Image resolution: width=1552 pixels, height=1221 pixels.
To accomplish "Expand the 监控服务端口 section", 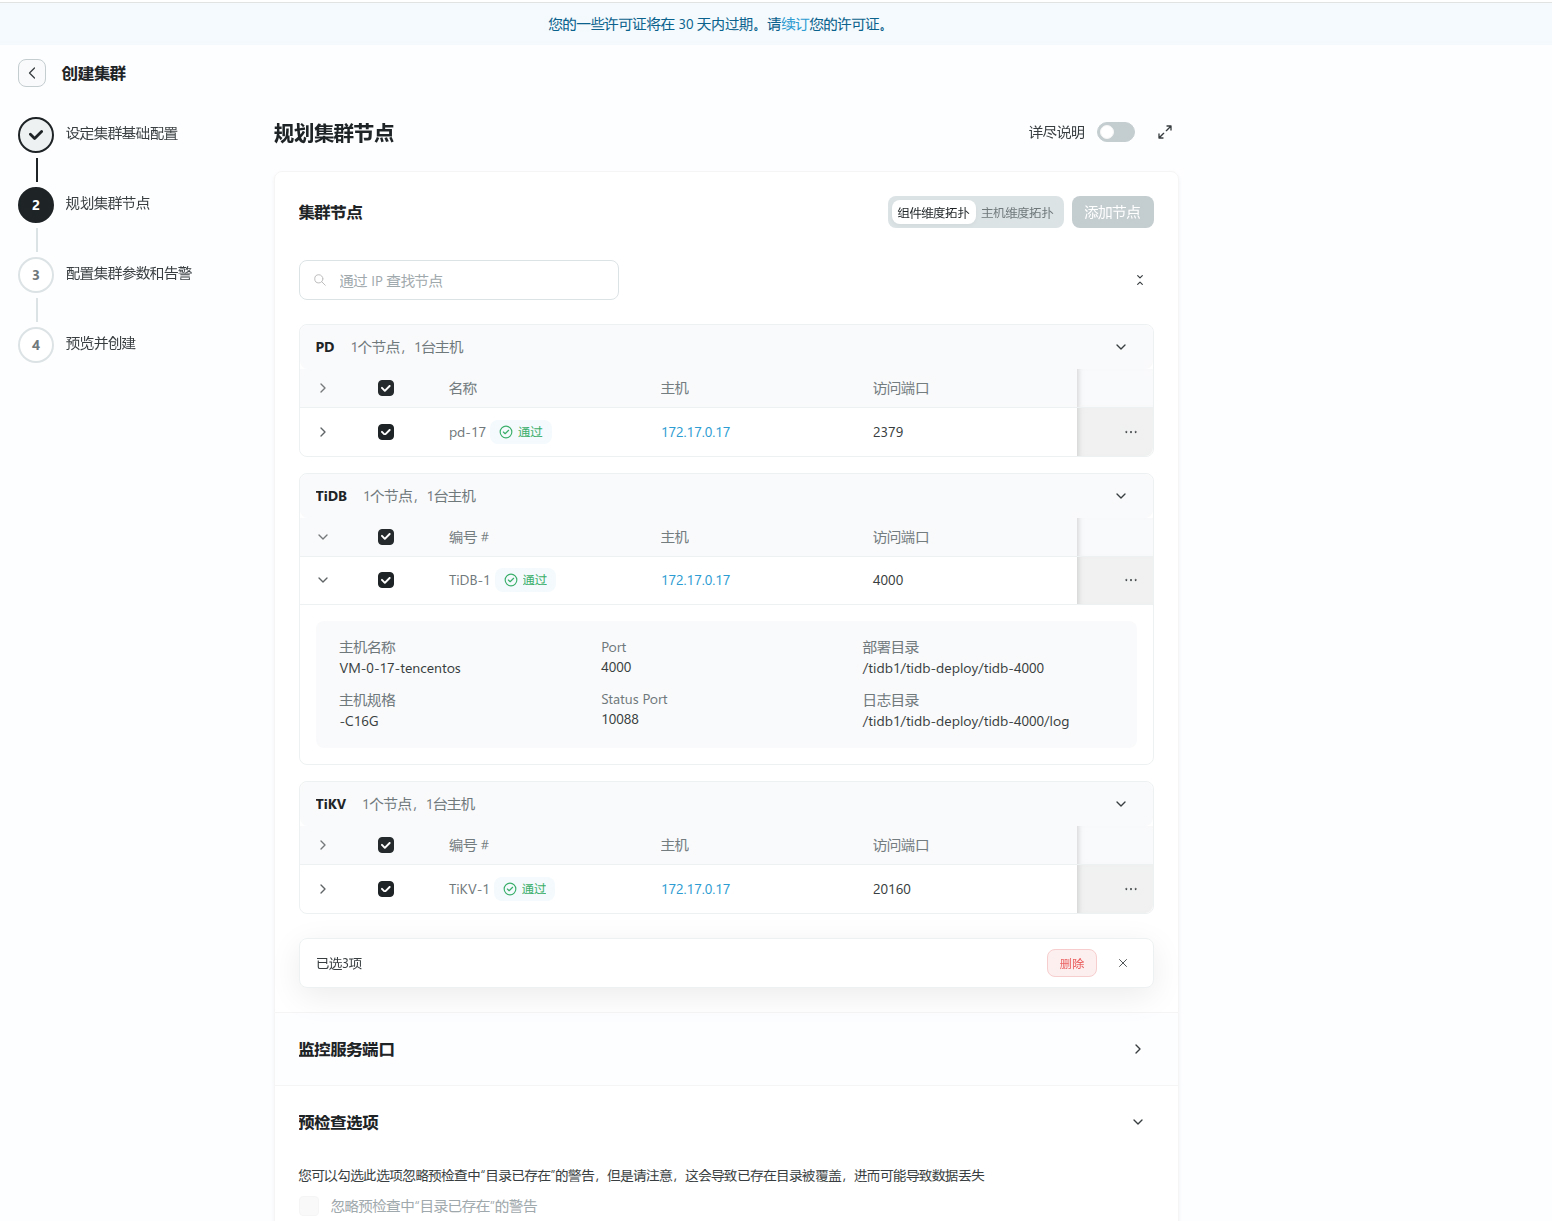I will point(1138,1049).
